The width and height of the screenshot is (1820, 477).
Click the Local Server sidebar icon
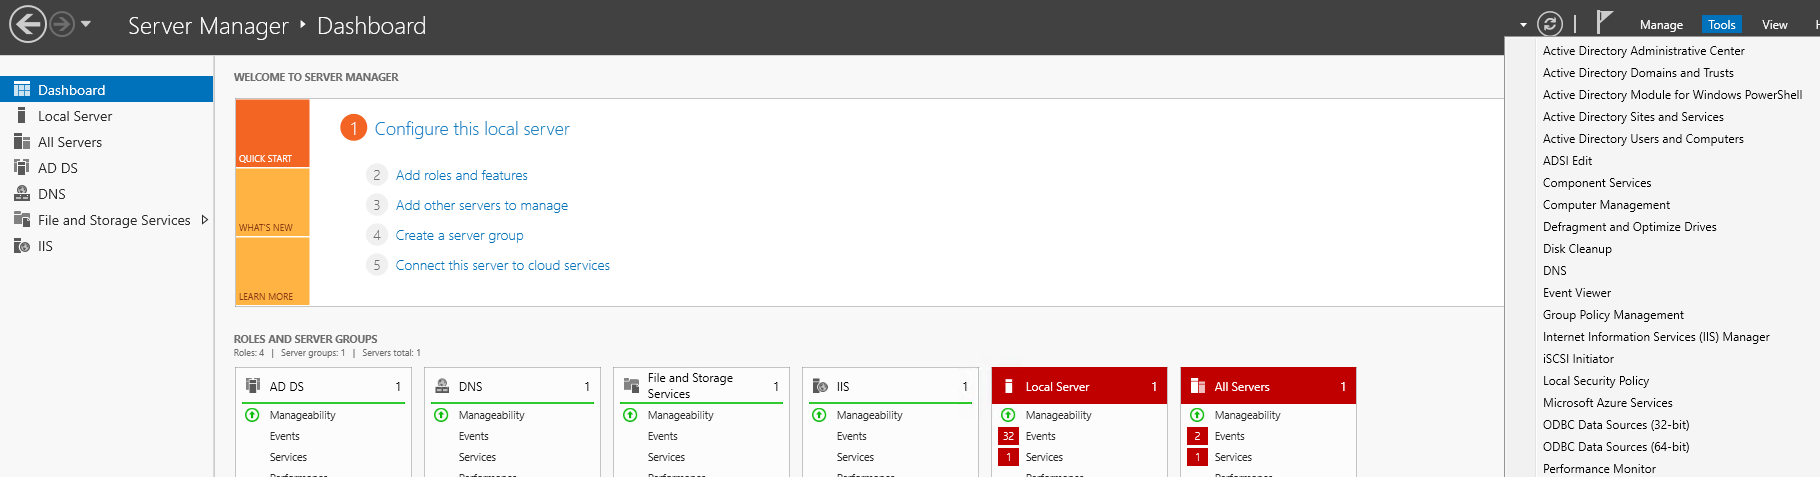22,116
